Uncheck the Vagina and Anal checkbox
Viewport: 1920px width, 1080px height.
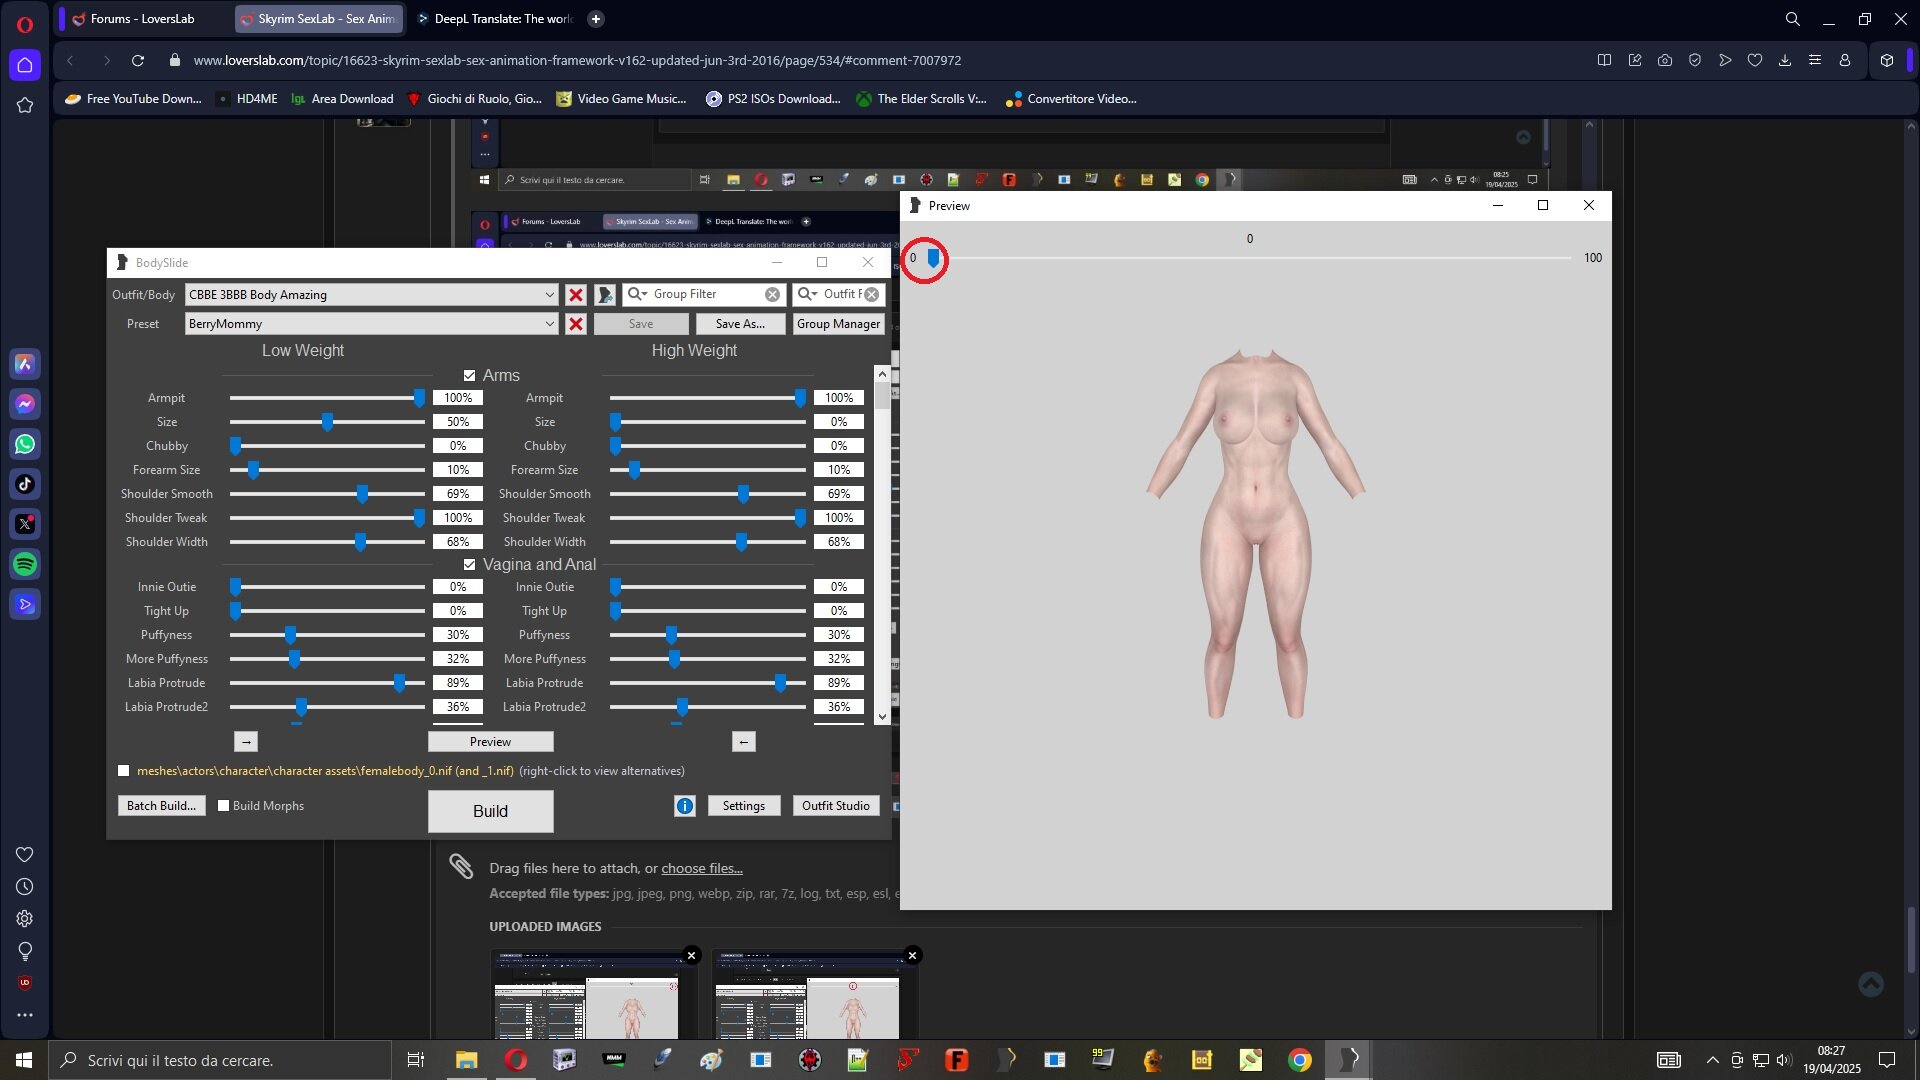470,564
